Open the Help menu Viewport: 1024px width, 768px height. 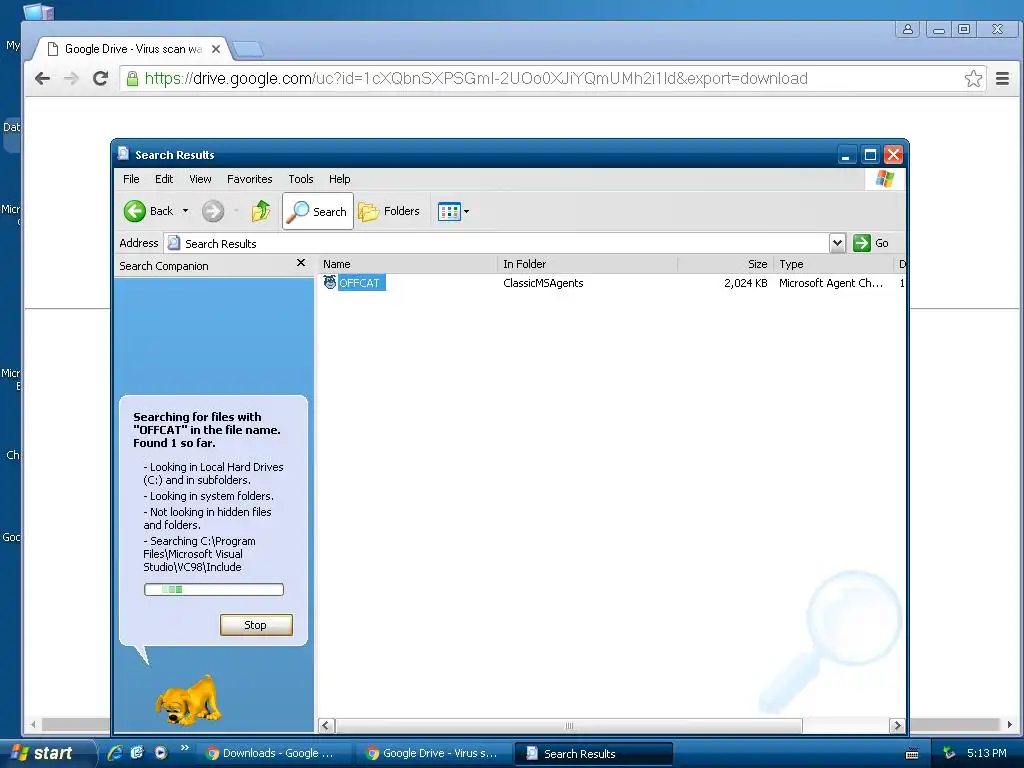coord(340,179)
